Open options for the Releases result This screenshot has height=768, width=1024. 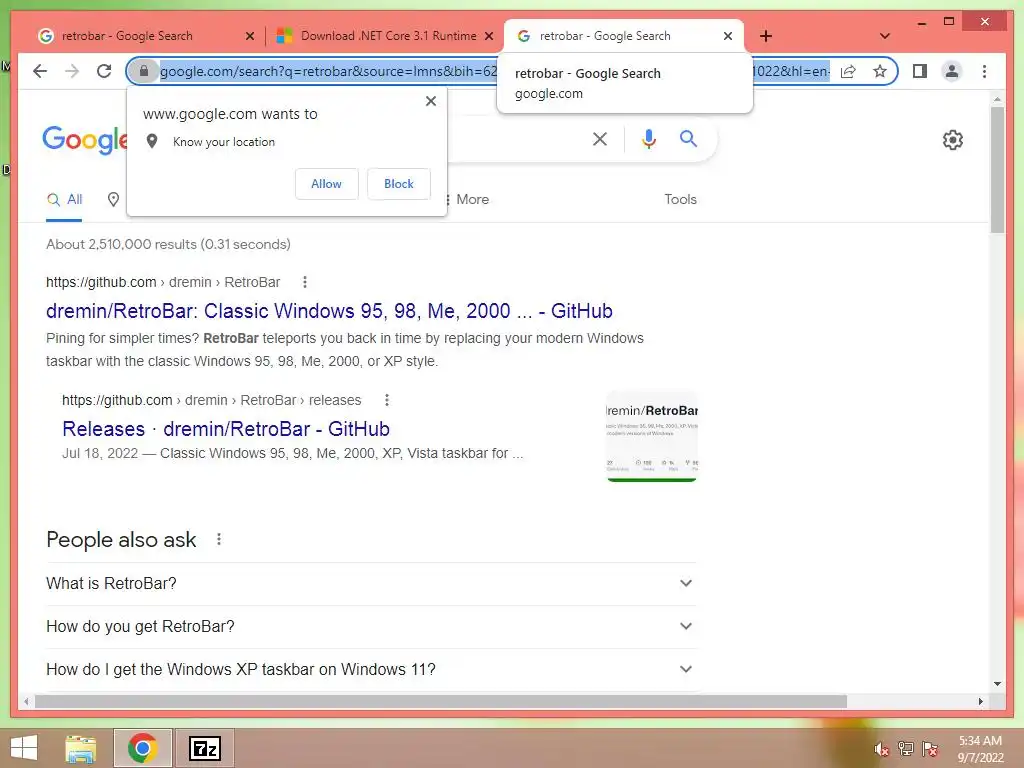pyautogui.click(x=387, y=400)
